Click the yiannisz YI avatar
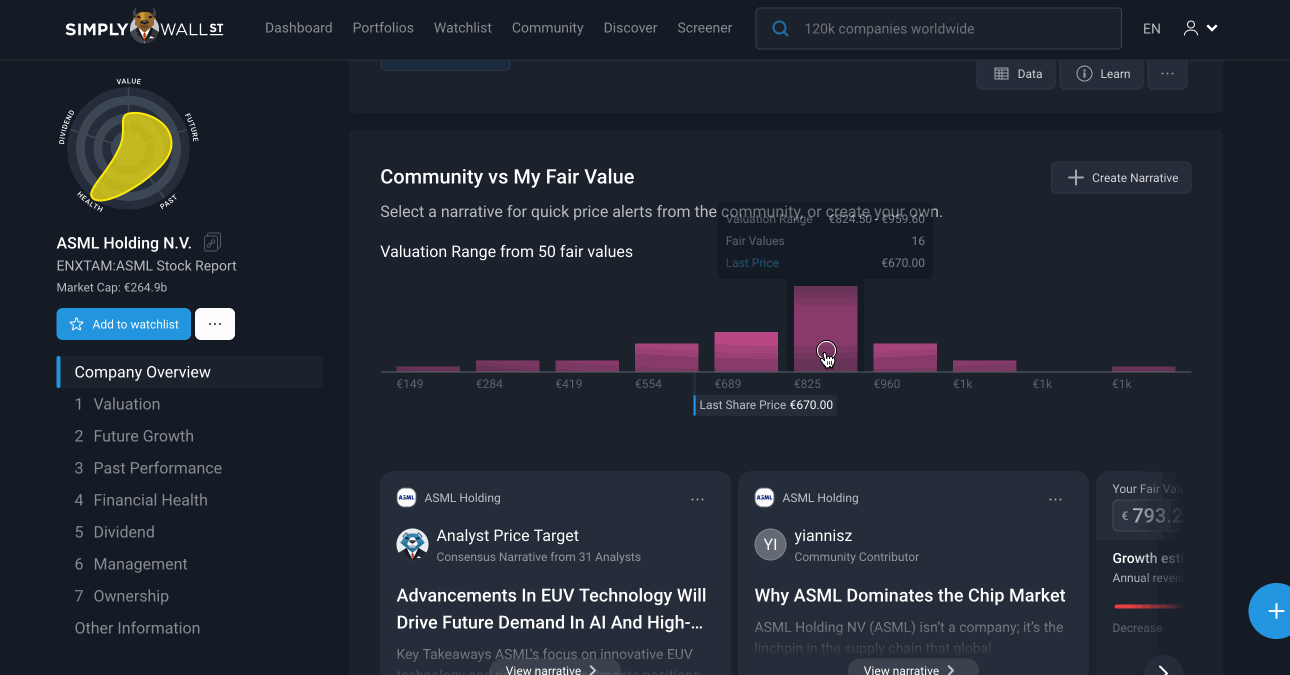Image resolution: width=1290 pixels, height=675 pixels. coord(770,545)
